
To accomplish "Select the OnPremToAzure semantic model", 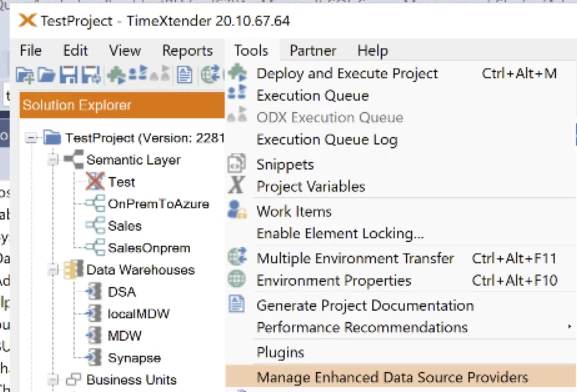I will point(158,204).
